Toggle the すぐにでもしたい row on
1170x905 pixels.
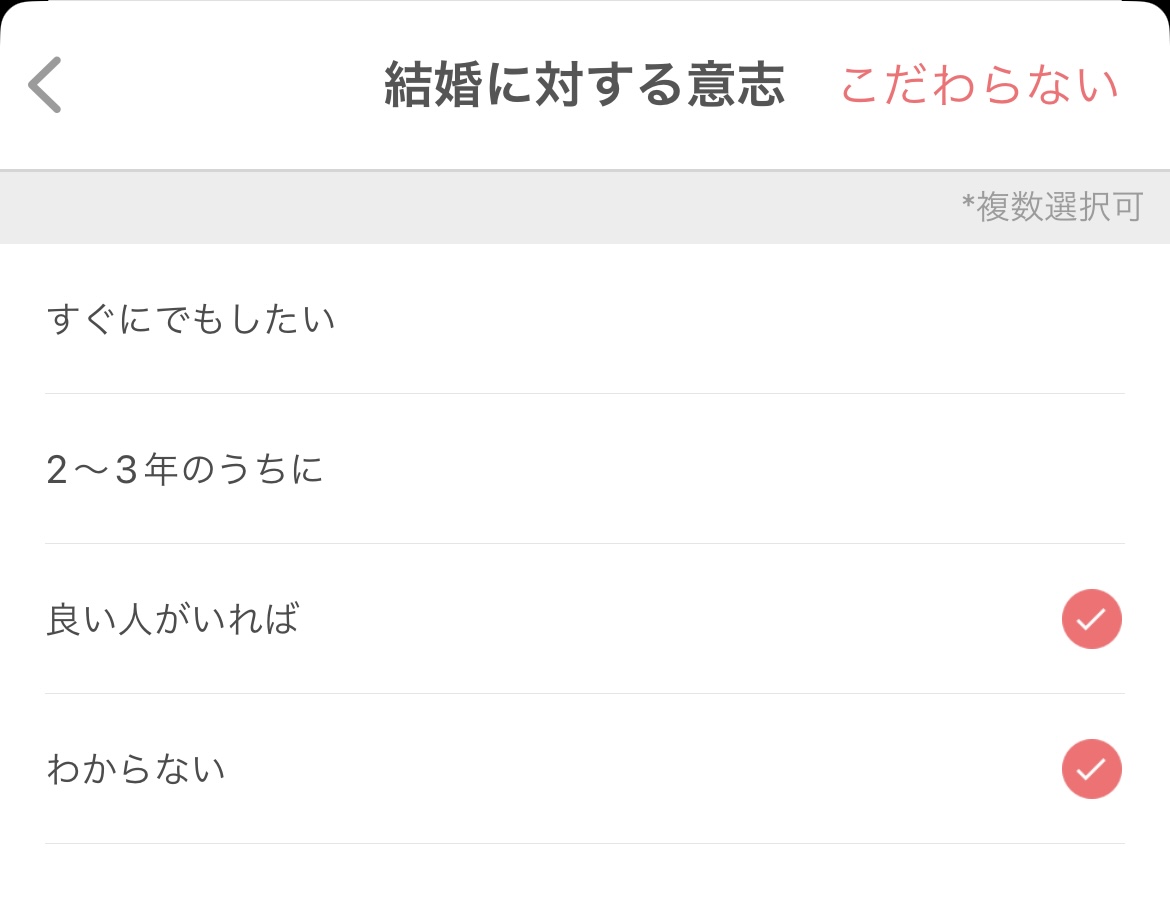pos(585,320)
